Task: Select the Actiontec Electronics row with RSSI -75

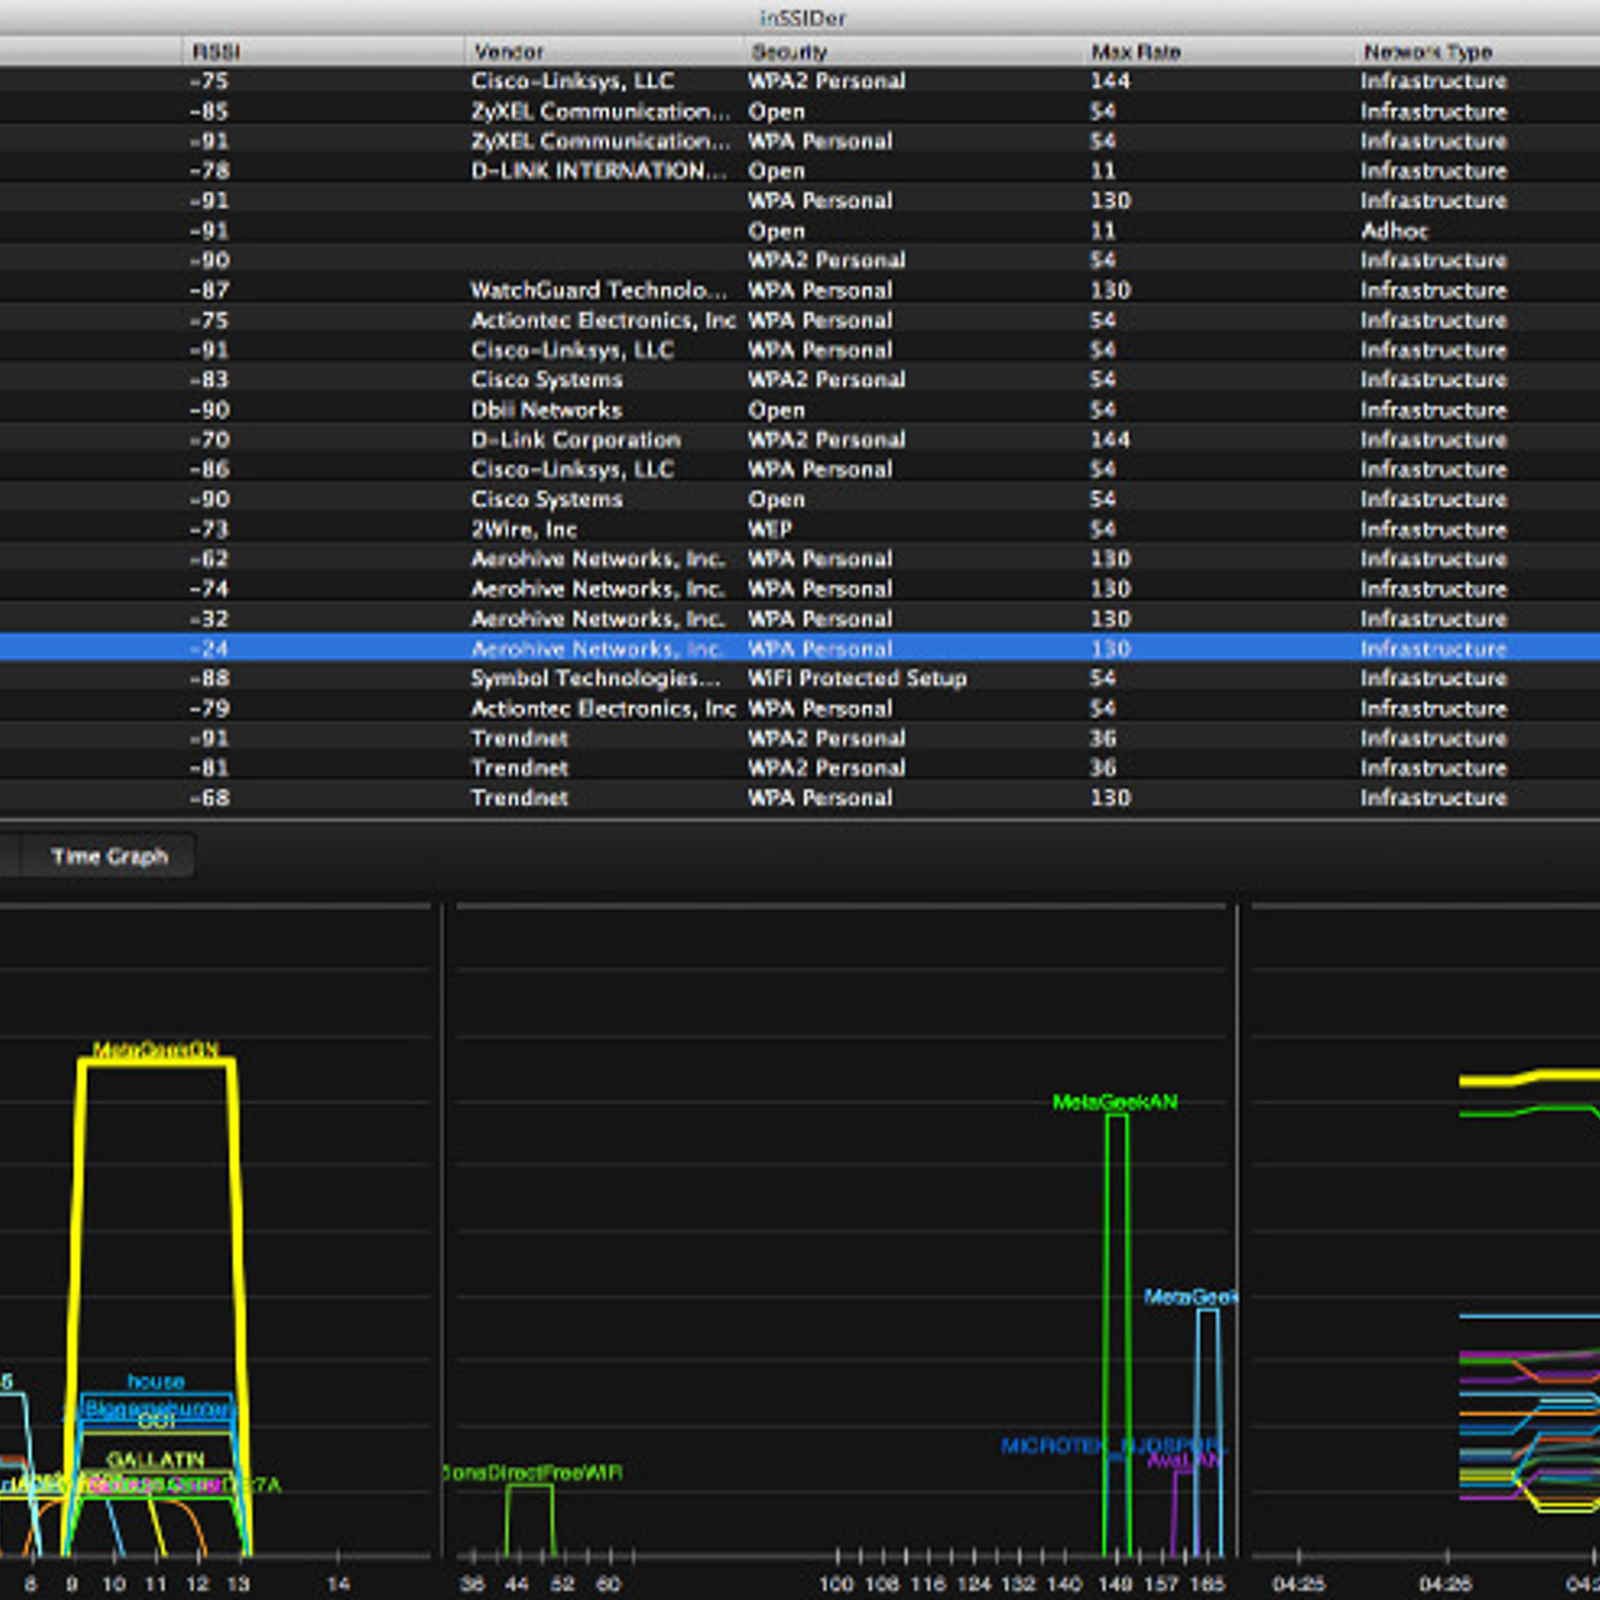Action: [x=800, y=320]
